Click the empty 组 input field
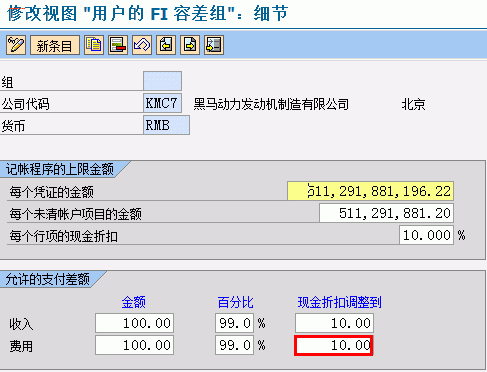Viewport: 487px width, 372px height. pyautogui.click(x=162, y=81)
